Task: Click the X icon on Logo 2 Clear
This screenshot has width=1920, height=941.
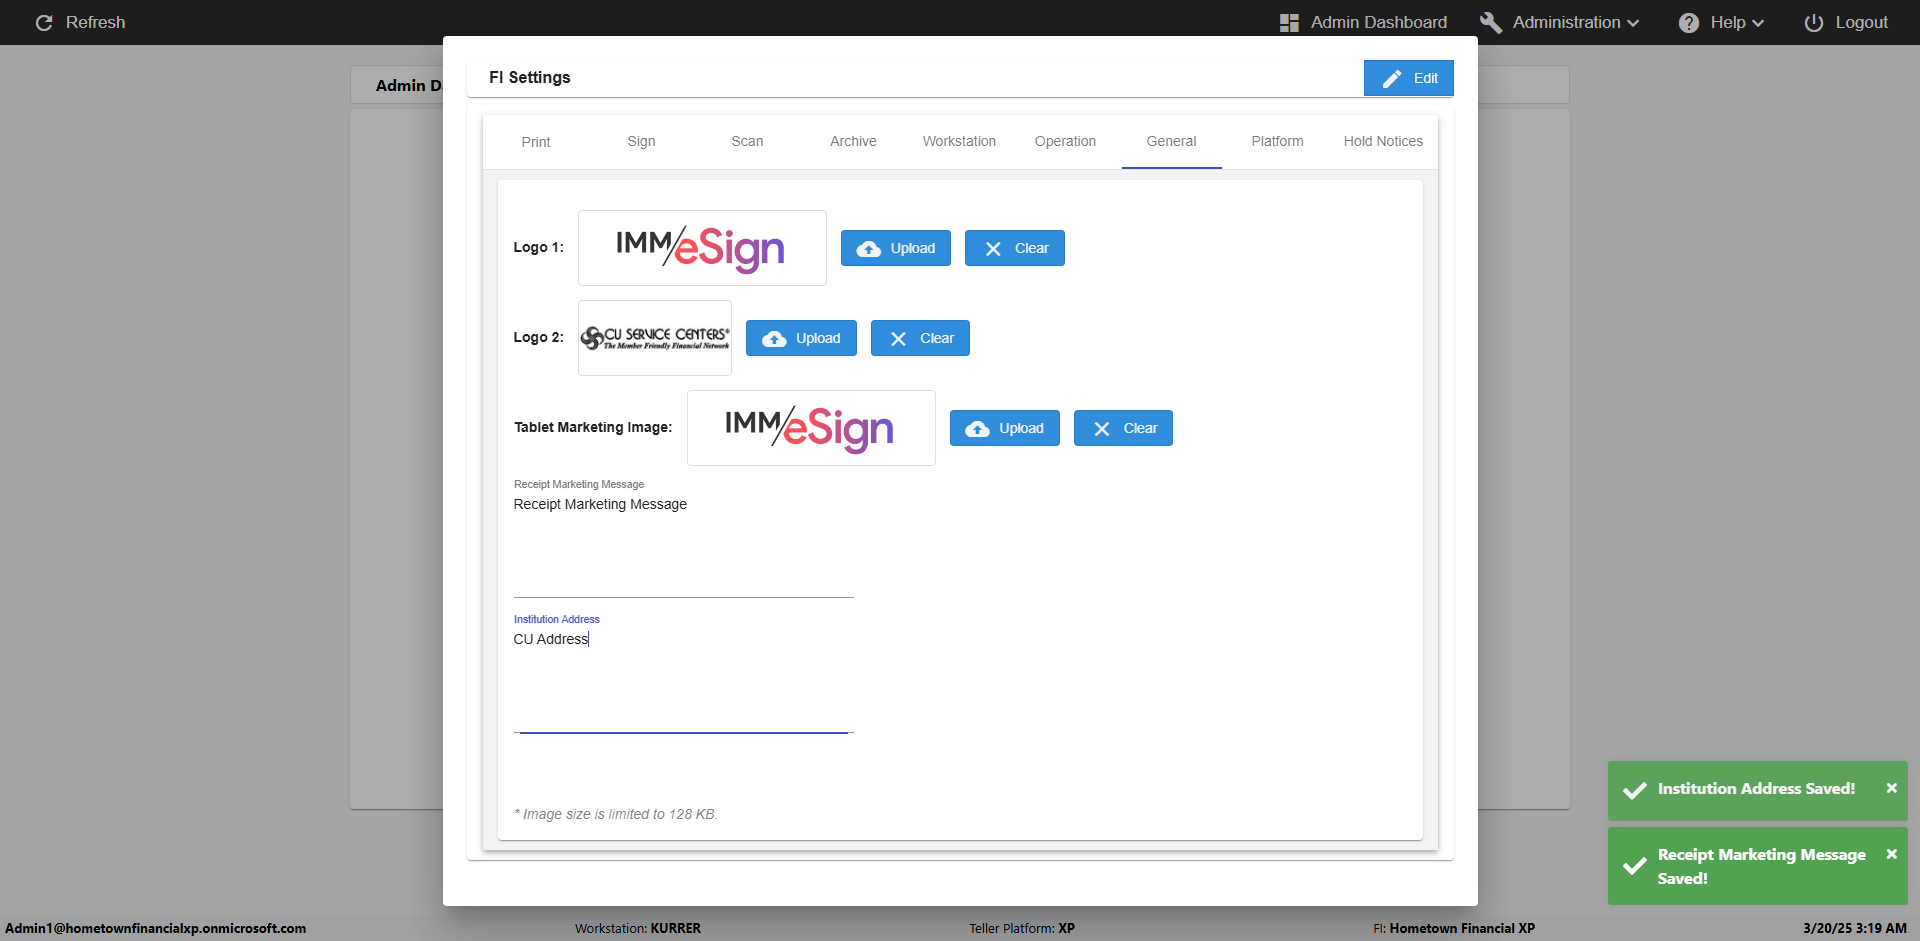Action: pos(898,339)
